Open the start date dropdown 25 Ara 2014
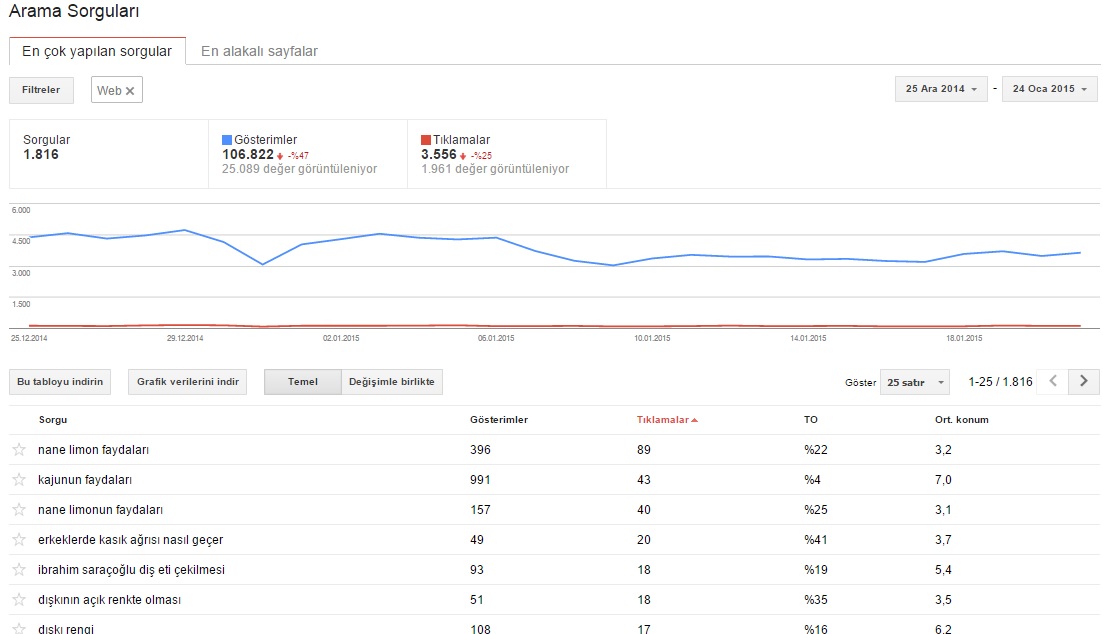Screen dimensions: 1103x634 tap(942, 89)
